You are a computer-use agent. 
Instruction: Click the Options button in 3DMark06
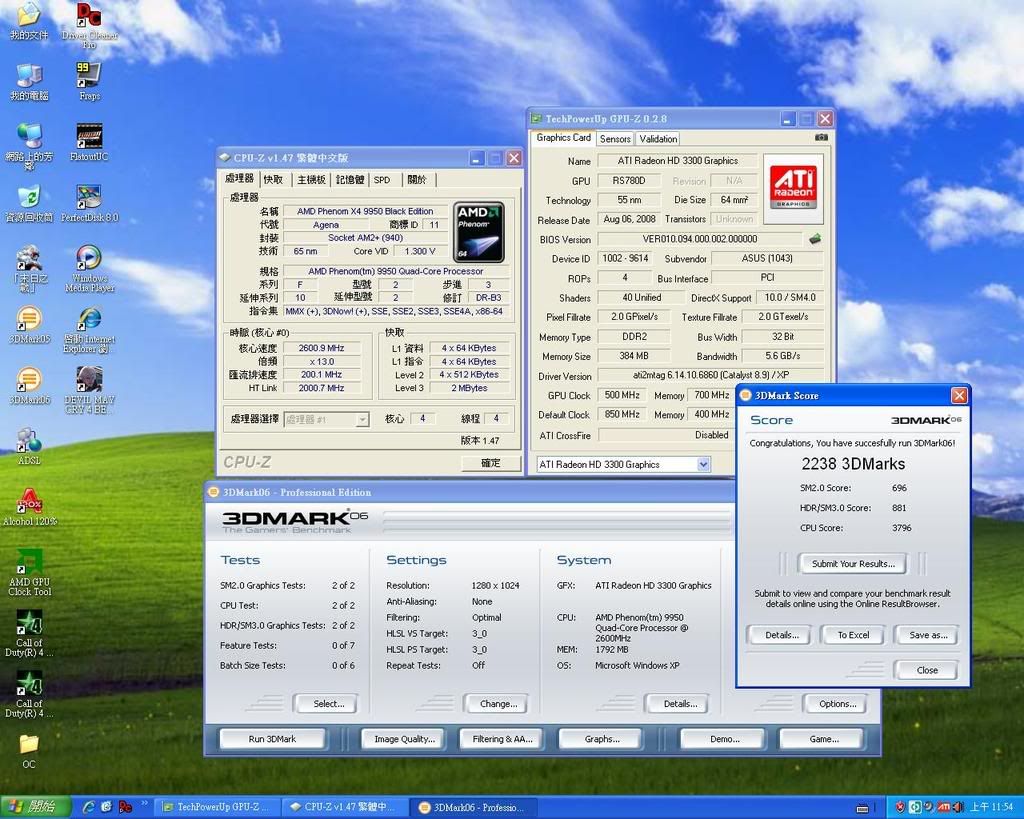[837, 703]
